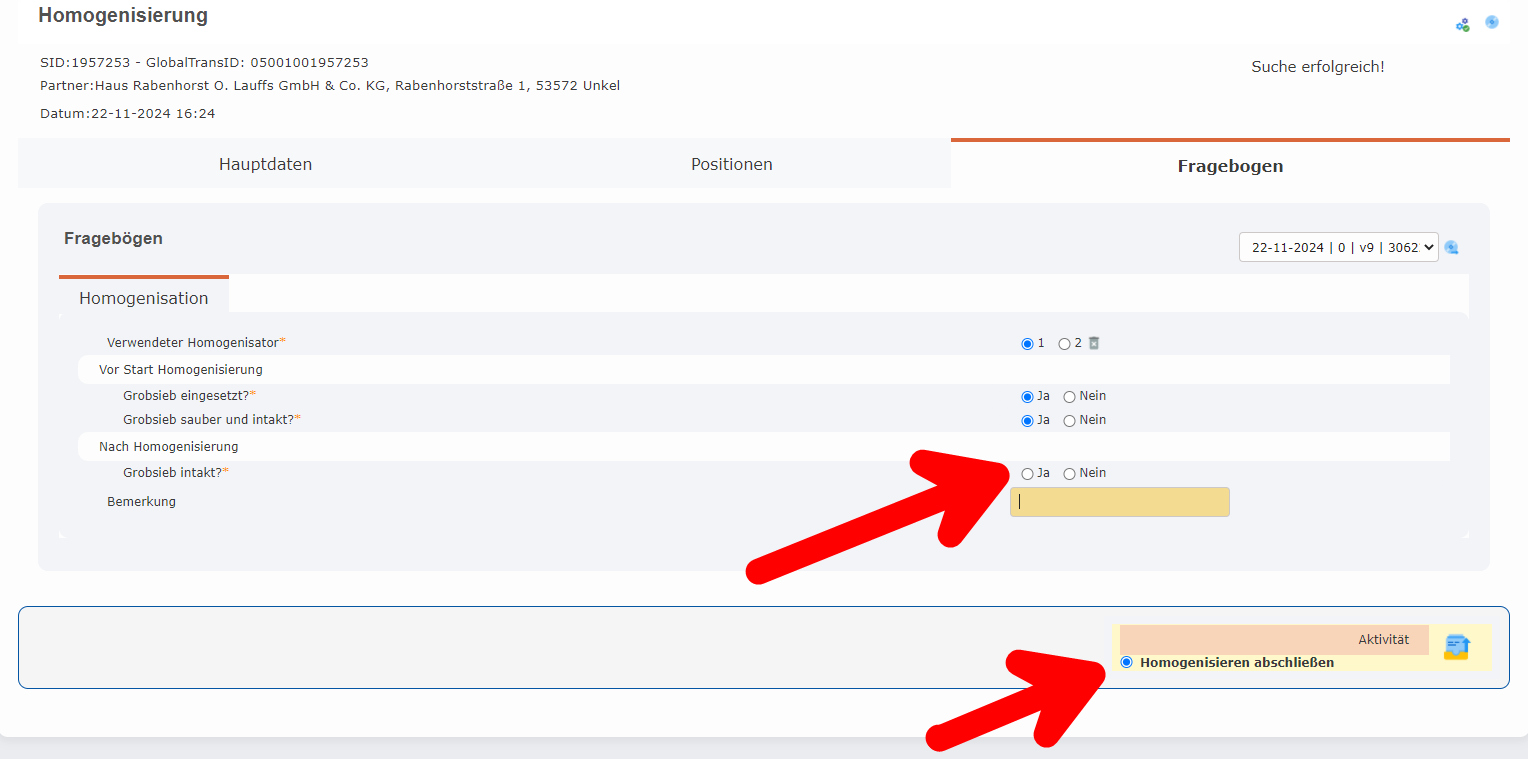Image resolution: width=1528 pixels, height=759 pixels.
Task: Set Grobsieb sauber und intakt to Ja
Action: tap(1027, 421)
